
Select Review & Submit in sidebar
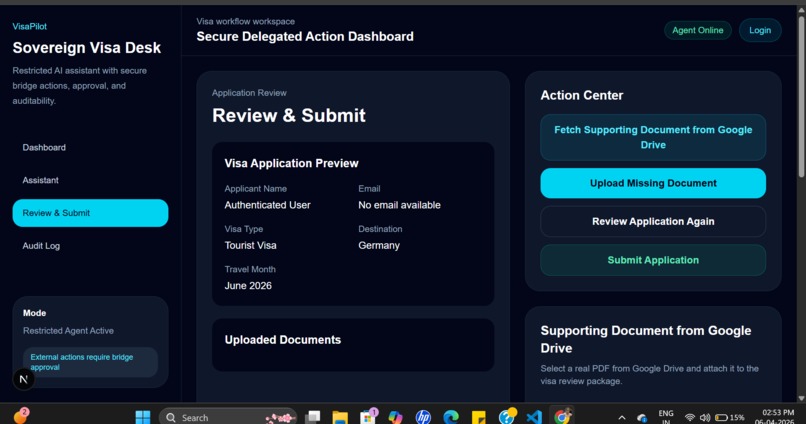click(90, 213)
